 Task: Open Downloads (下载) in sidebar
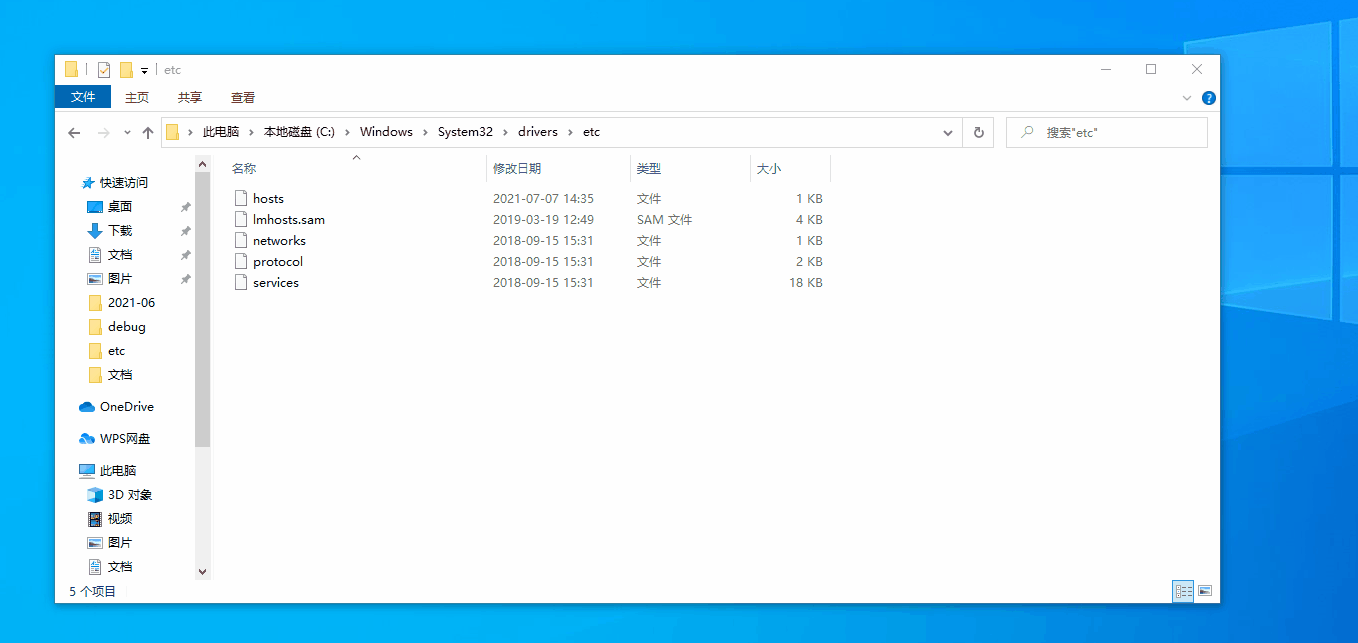click(120, 230)
